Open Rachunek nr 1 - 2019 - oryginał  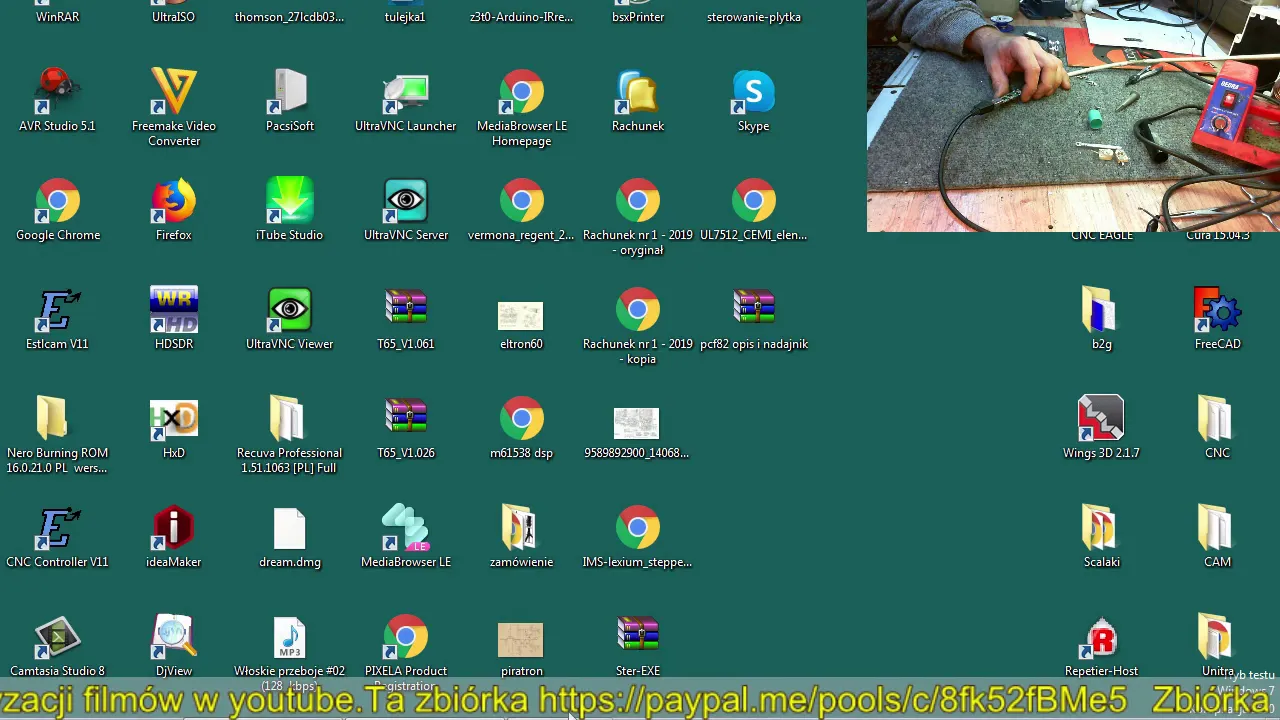638,216
